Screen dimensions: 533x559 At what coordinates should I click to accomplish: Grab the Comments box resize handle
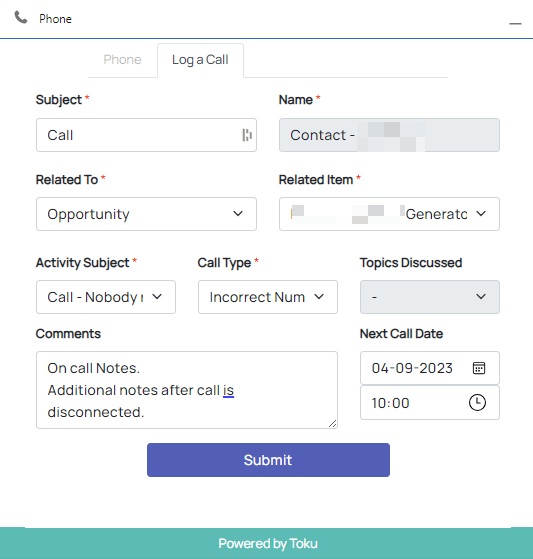[x=333, y=424]
